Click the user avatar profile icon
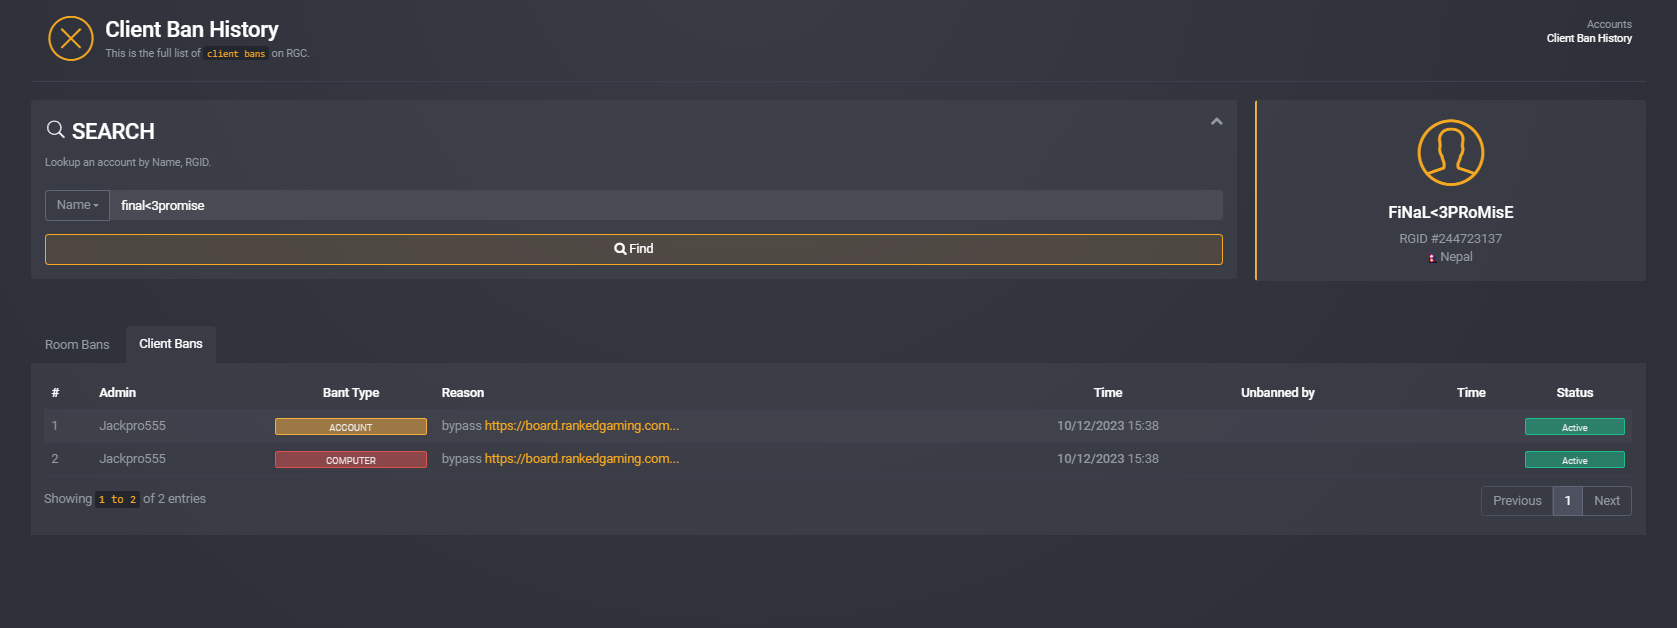The height and width of the screenshot is (628, 1677). point(1450,153)
